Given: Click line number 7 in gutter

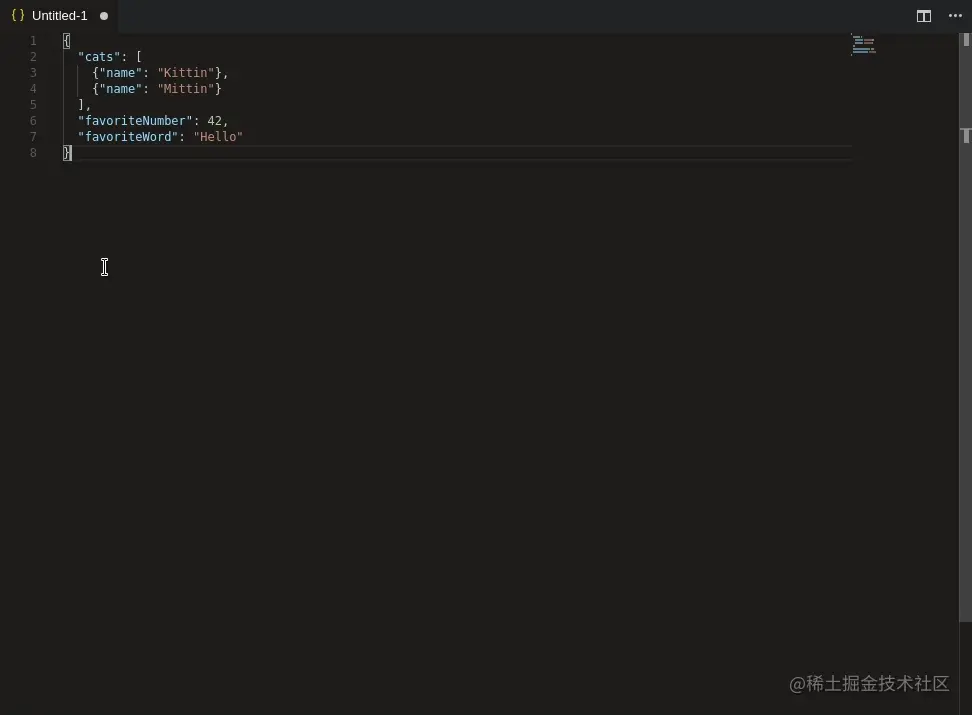Looking at the screenshot, I should tap(33, 137).
